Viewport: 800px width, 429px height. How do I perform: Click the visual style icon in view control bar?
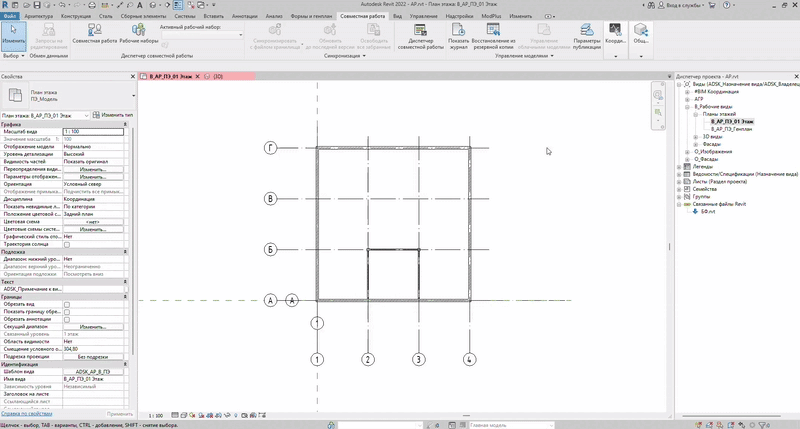[184, 415]
